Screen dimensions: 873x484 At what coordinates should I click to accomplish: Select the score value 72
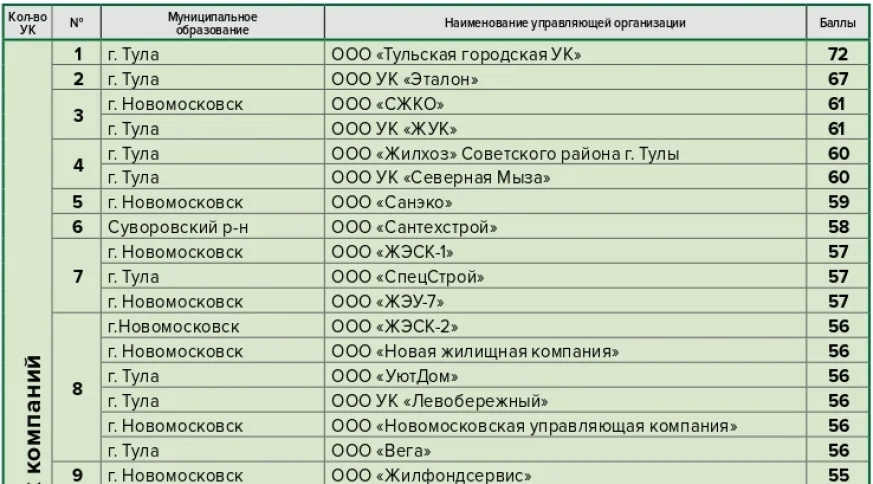tap(837, 54)
